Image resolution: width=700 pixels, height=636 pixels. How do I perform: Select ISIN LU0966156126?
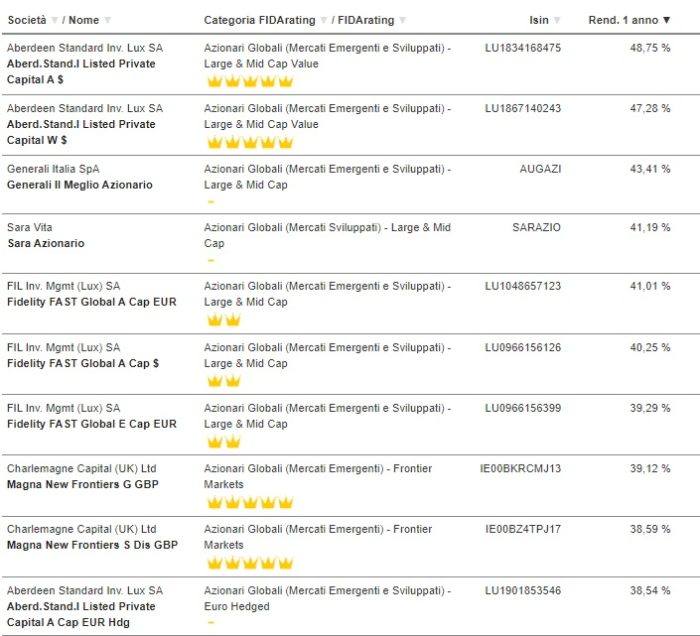523,347
